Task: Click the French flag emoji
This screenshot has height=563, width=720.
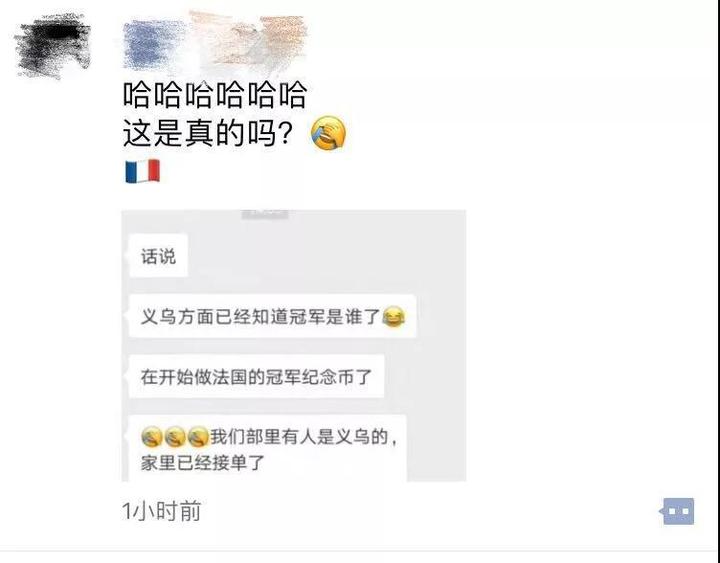Action: click(x=143, y=171)
